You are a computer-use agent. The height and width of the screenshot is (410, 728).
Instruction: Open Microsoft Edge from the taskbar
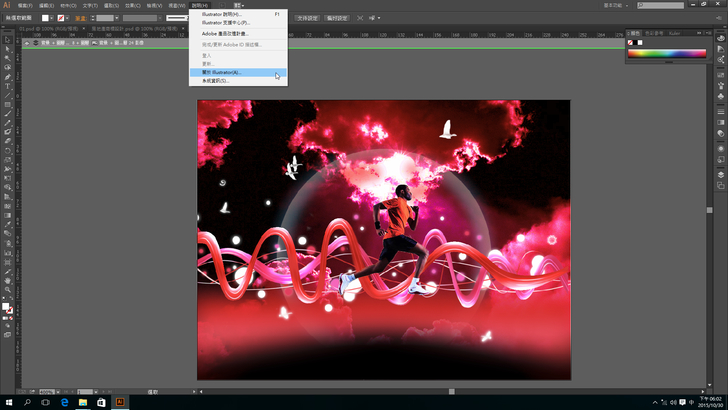62,401
